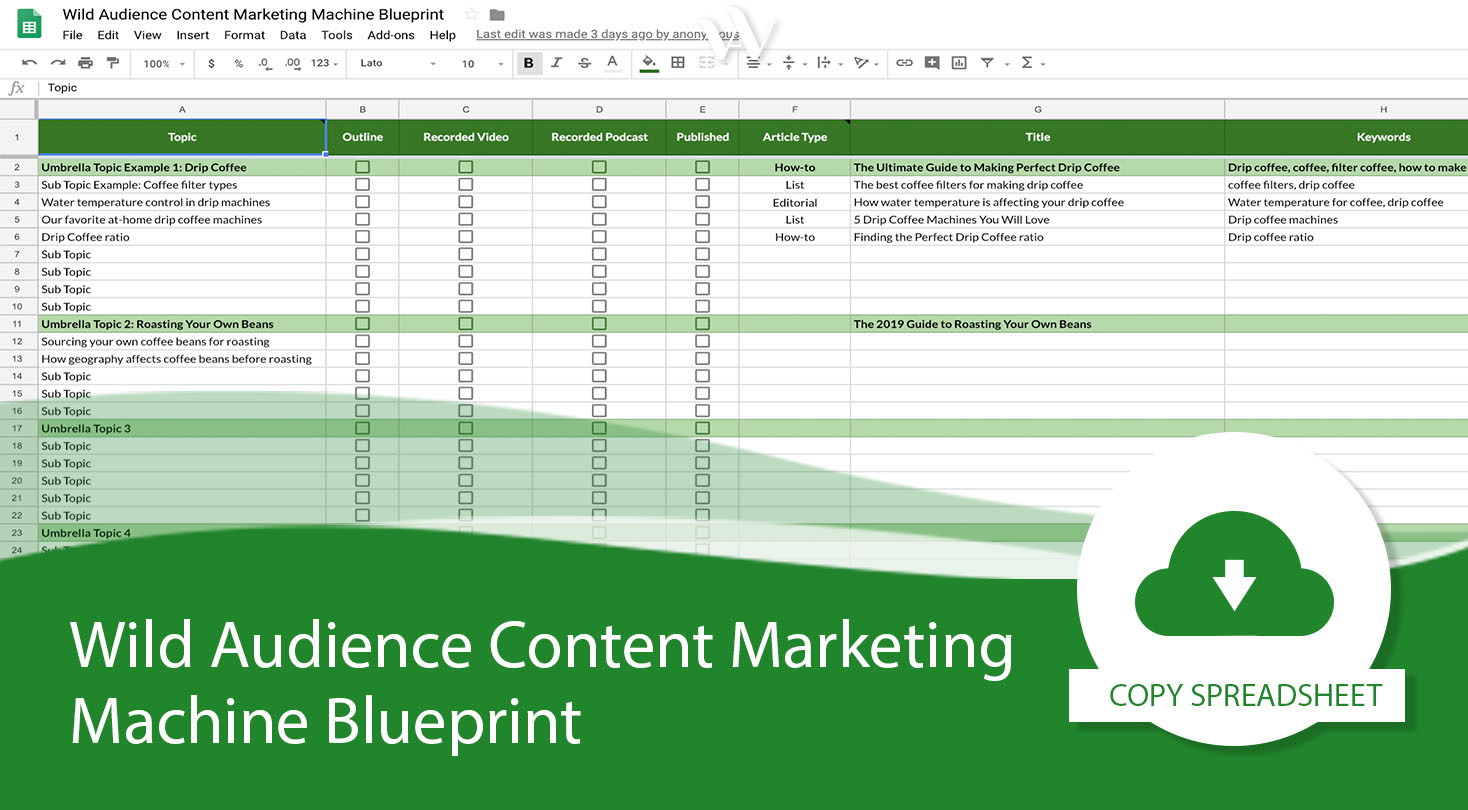The image size is (1468, 810).
Task: Format as currency with the dollar icon
Action: pos(211,63)
